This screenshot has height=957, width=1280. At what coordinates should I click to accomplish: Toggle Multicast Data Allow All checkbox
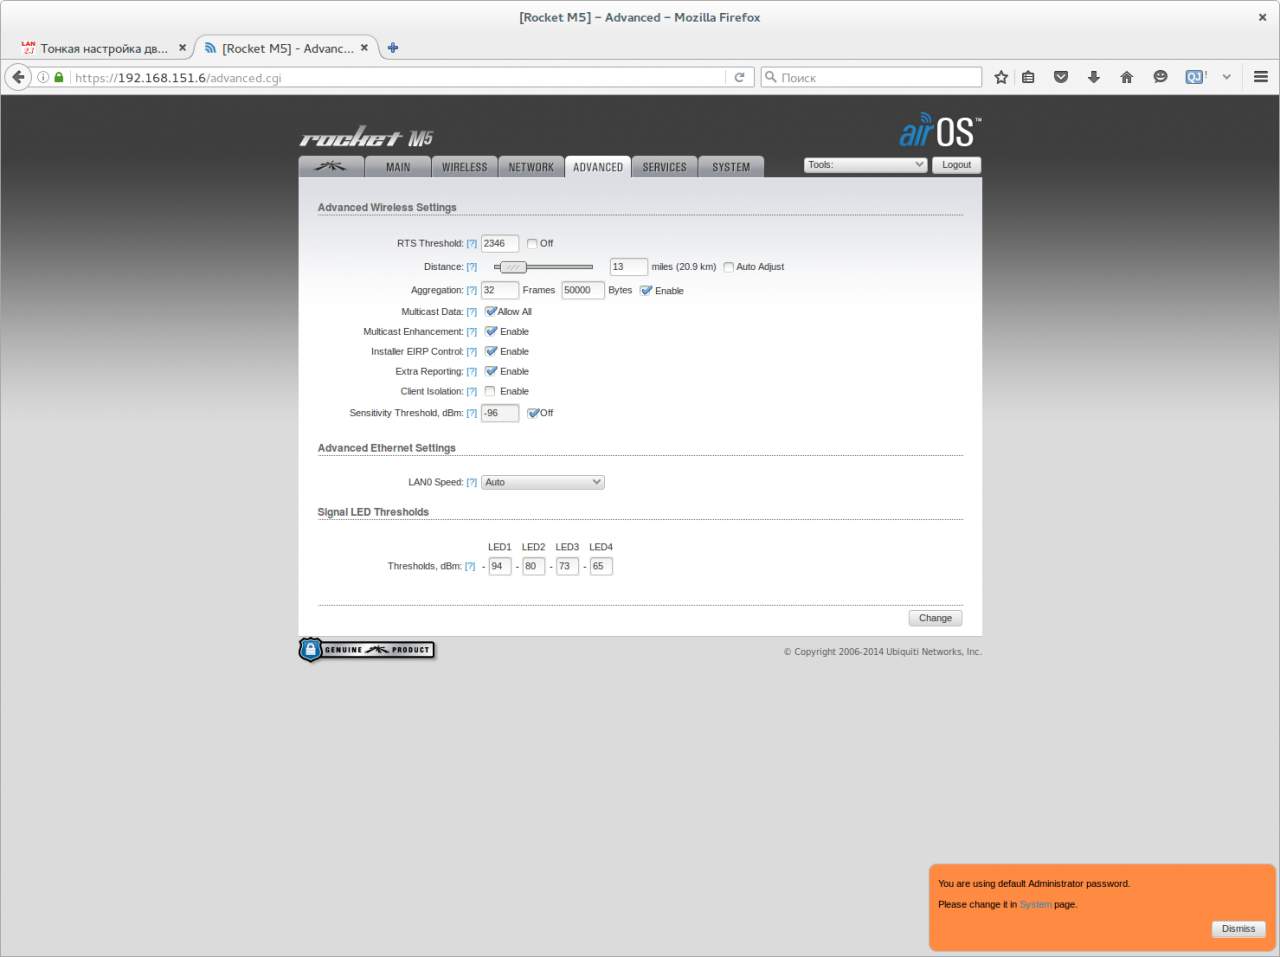[490, 312]
